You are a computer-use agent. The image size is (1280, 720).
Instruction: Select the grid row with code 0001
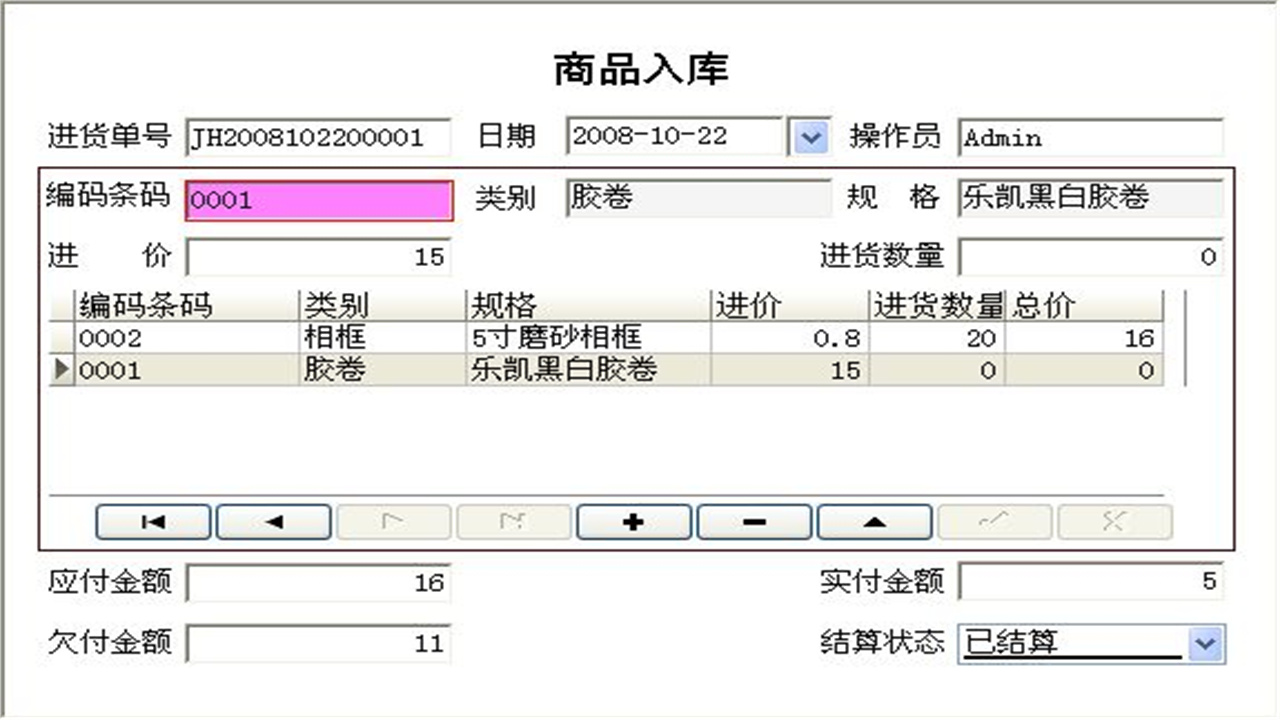point(400,371)
